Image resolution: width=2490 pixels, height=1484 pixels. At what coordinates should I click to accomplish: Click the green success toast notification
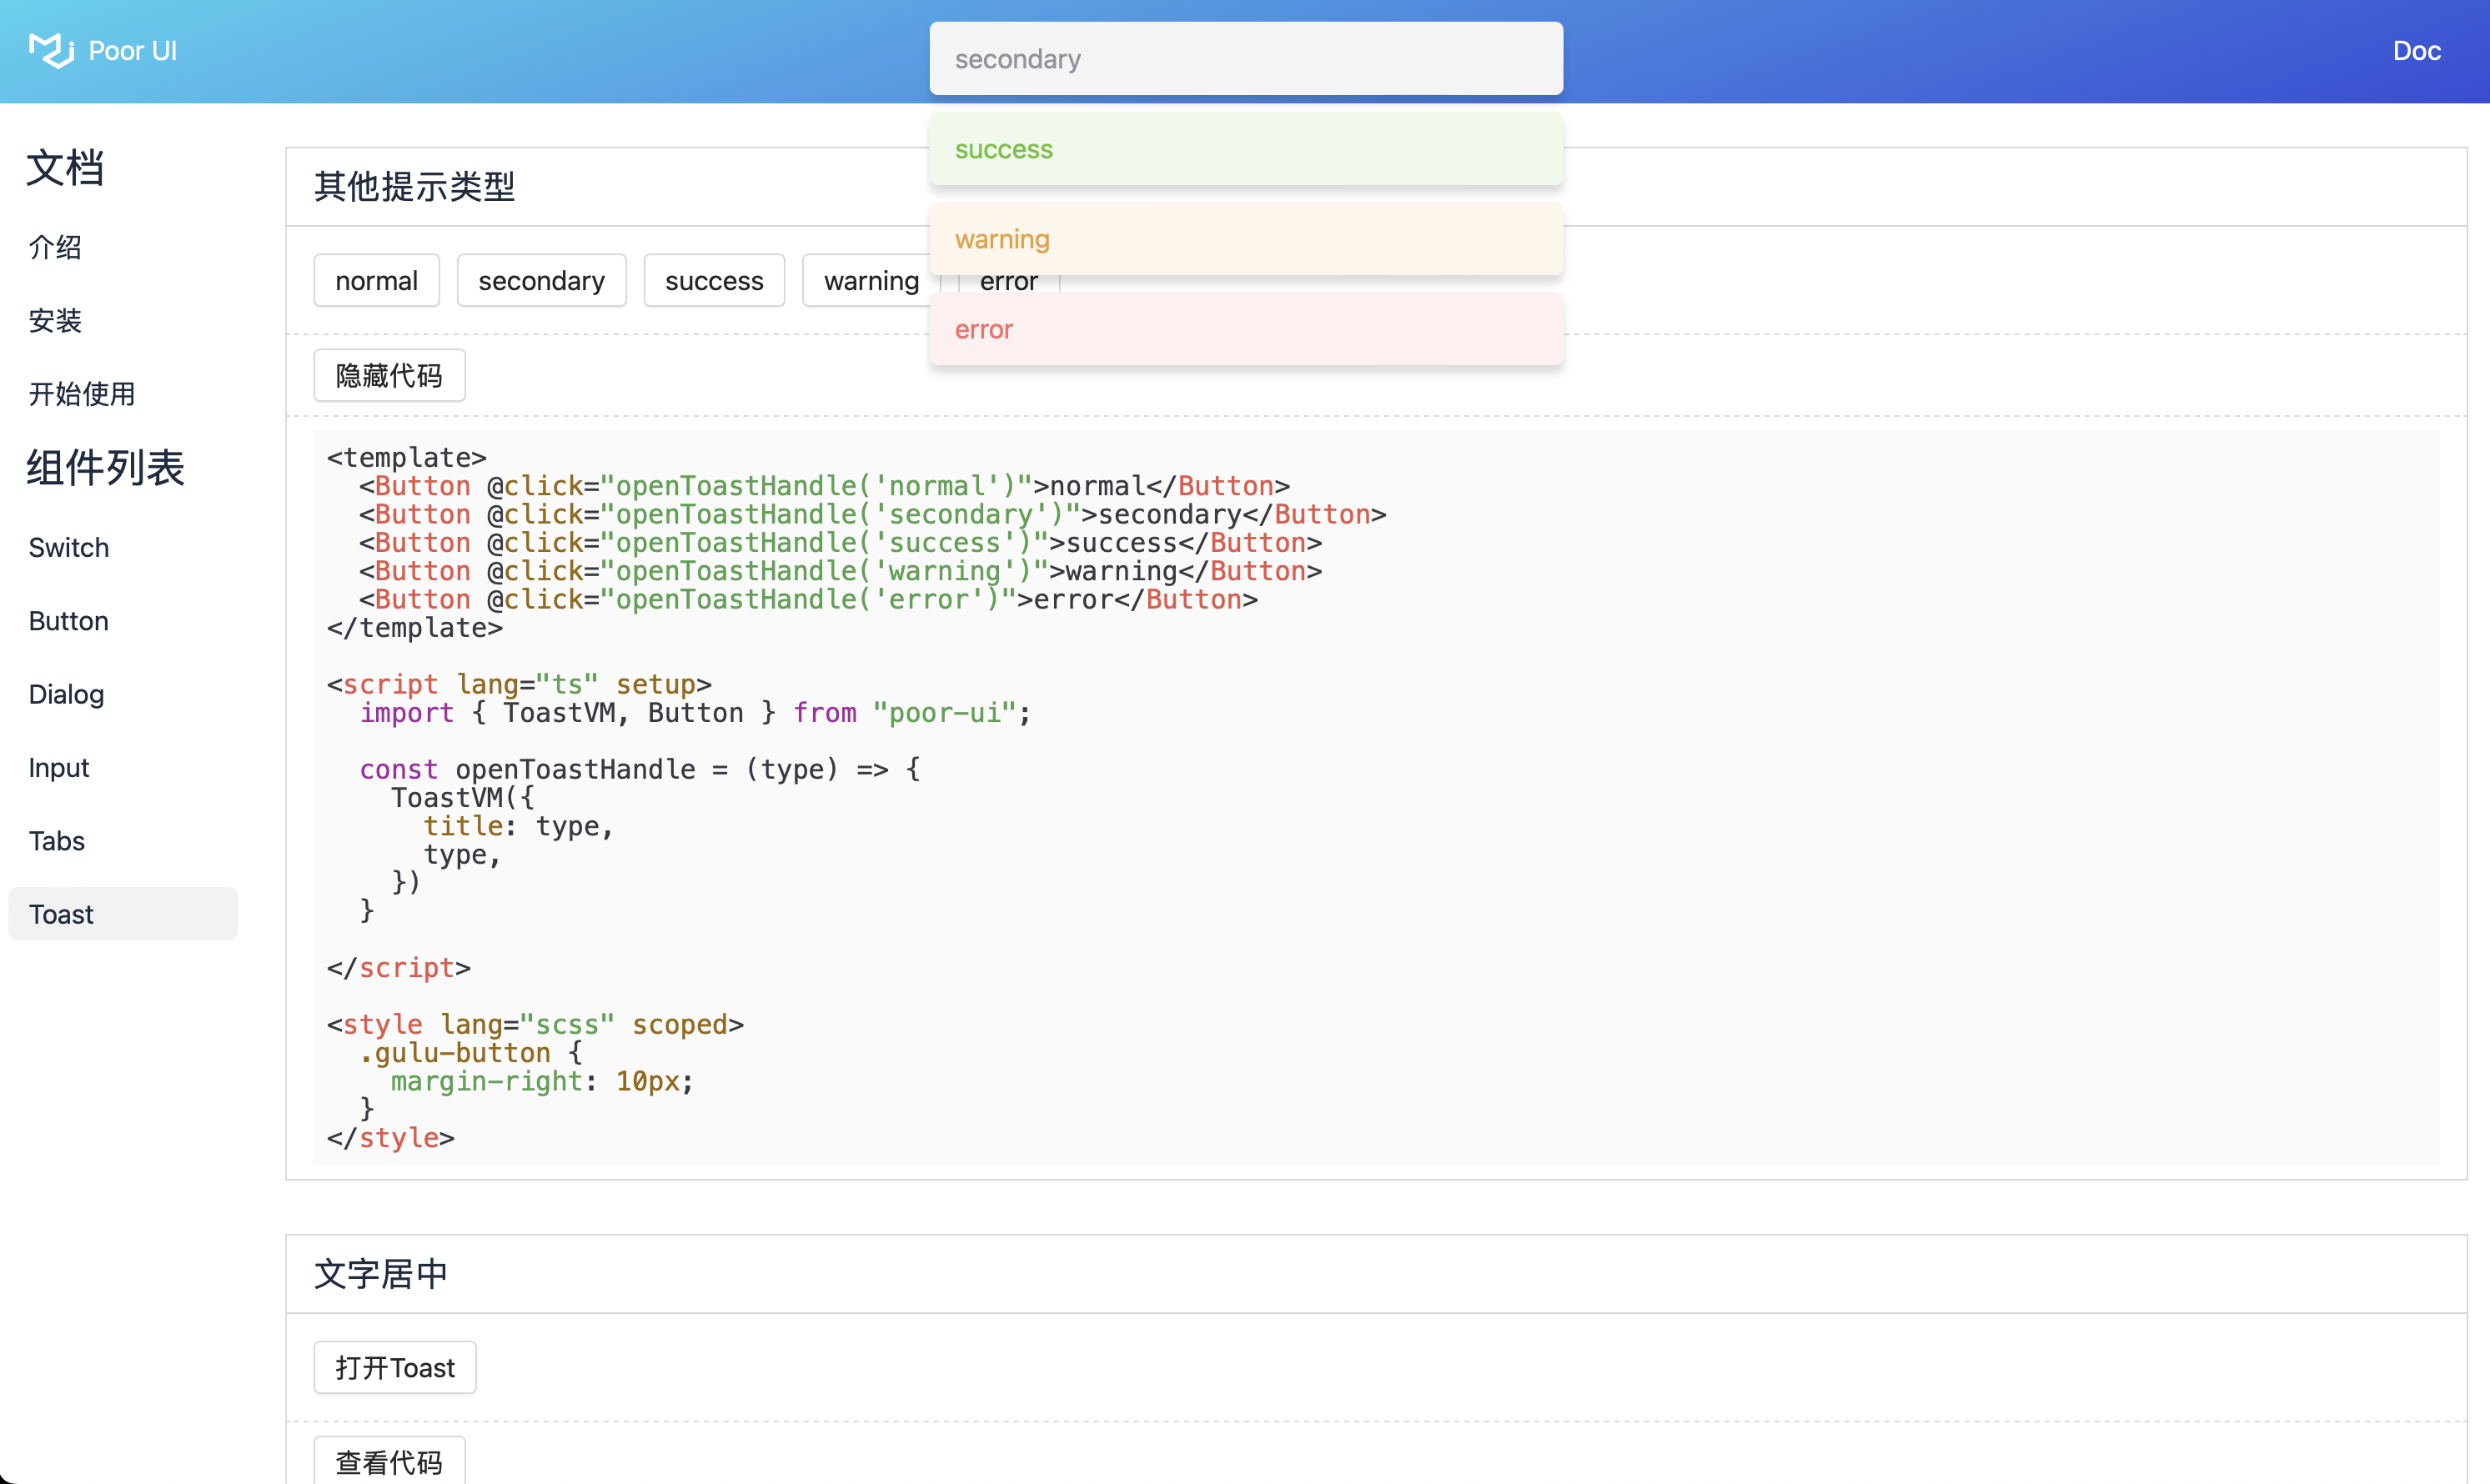[x=1246, y=149]
